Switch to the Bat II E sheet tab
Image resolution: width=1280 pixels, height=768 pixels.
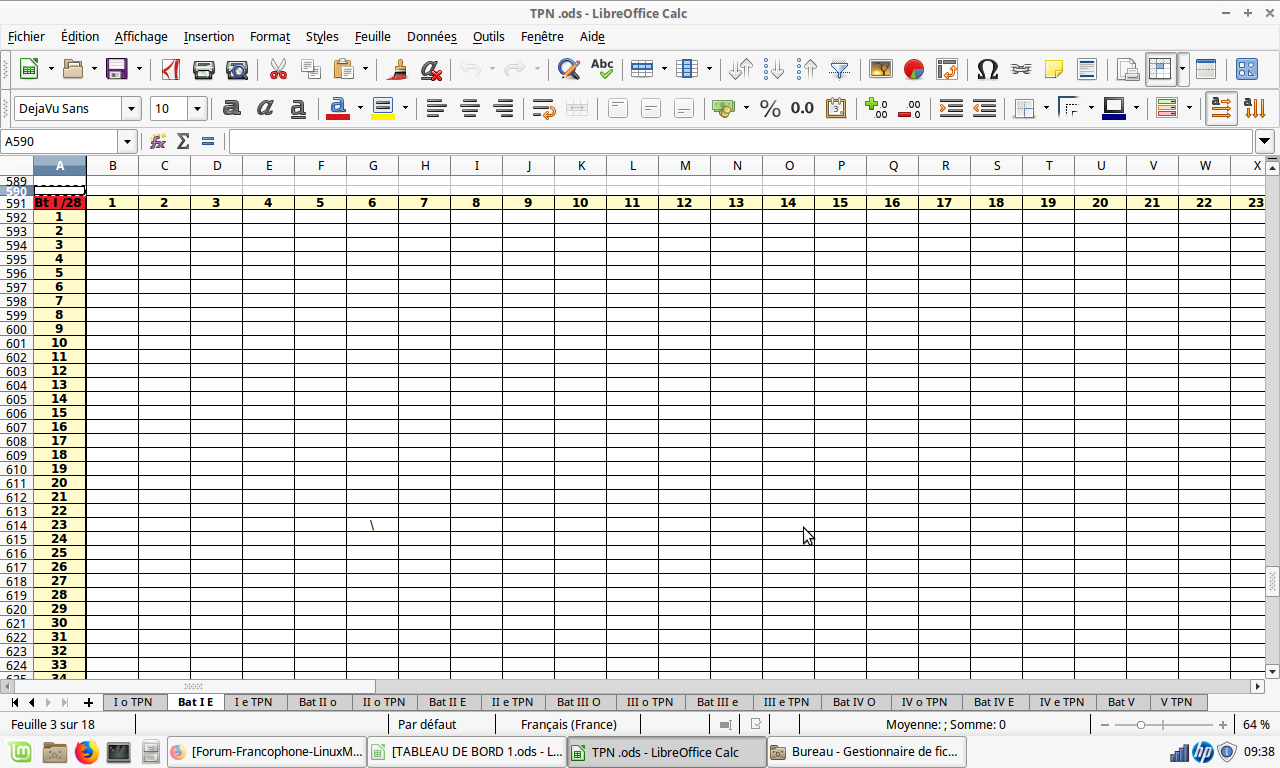click(448, 702)
